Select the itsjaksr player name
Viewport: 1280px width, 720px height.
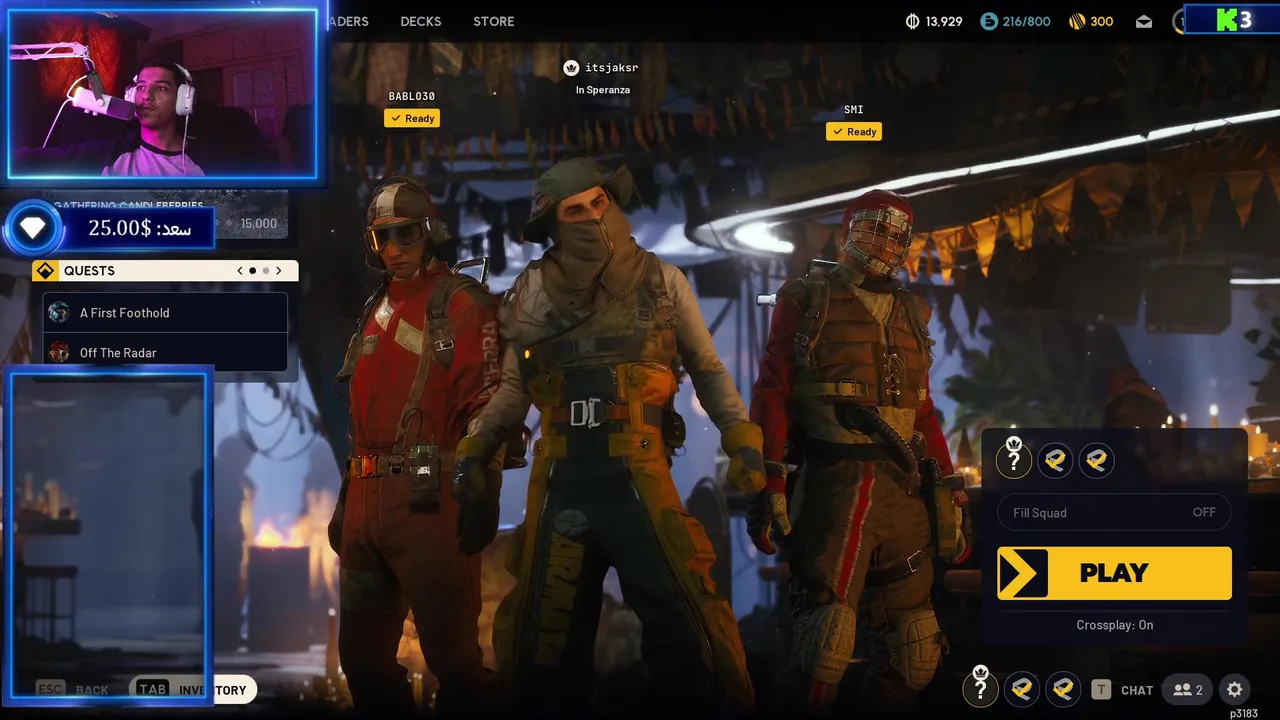tap(611, 68)
